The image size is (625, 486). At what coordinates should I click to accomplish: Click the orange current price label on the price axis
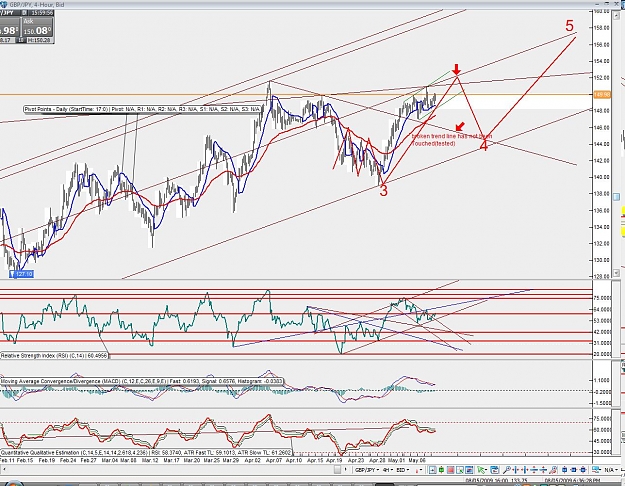coord(601,94)
